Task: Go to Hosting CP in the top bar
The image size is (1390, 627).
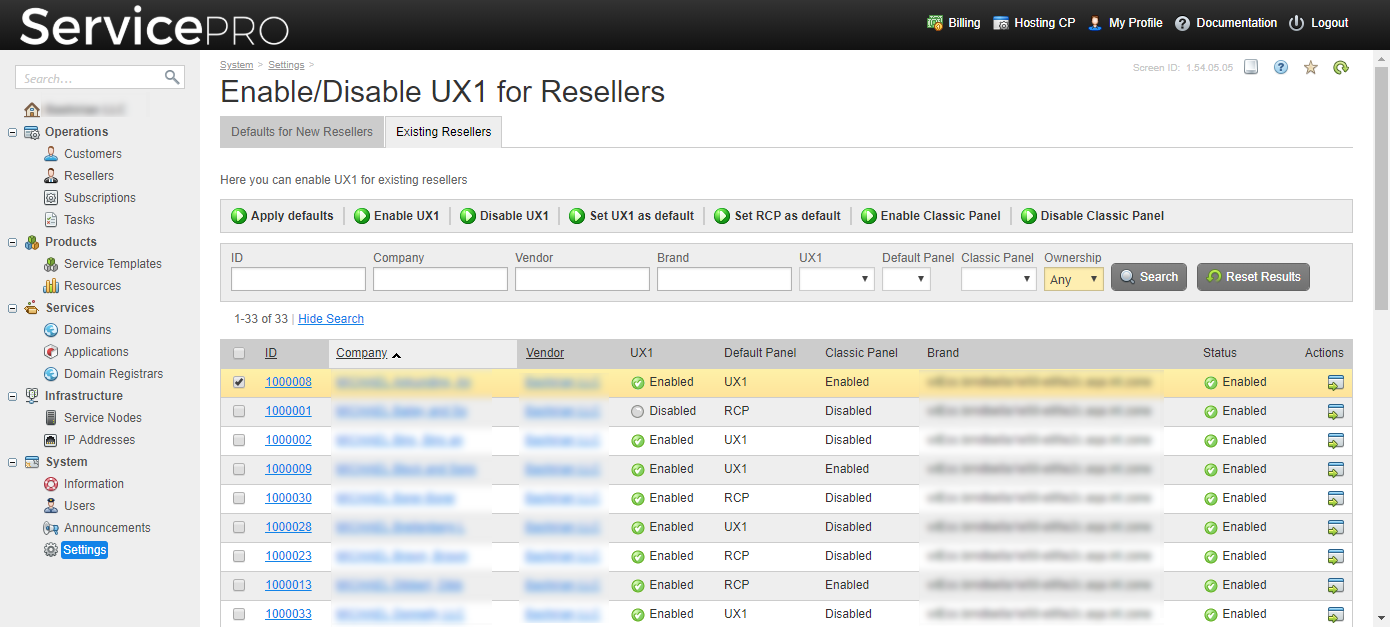Action: (1034, 23)
